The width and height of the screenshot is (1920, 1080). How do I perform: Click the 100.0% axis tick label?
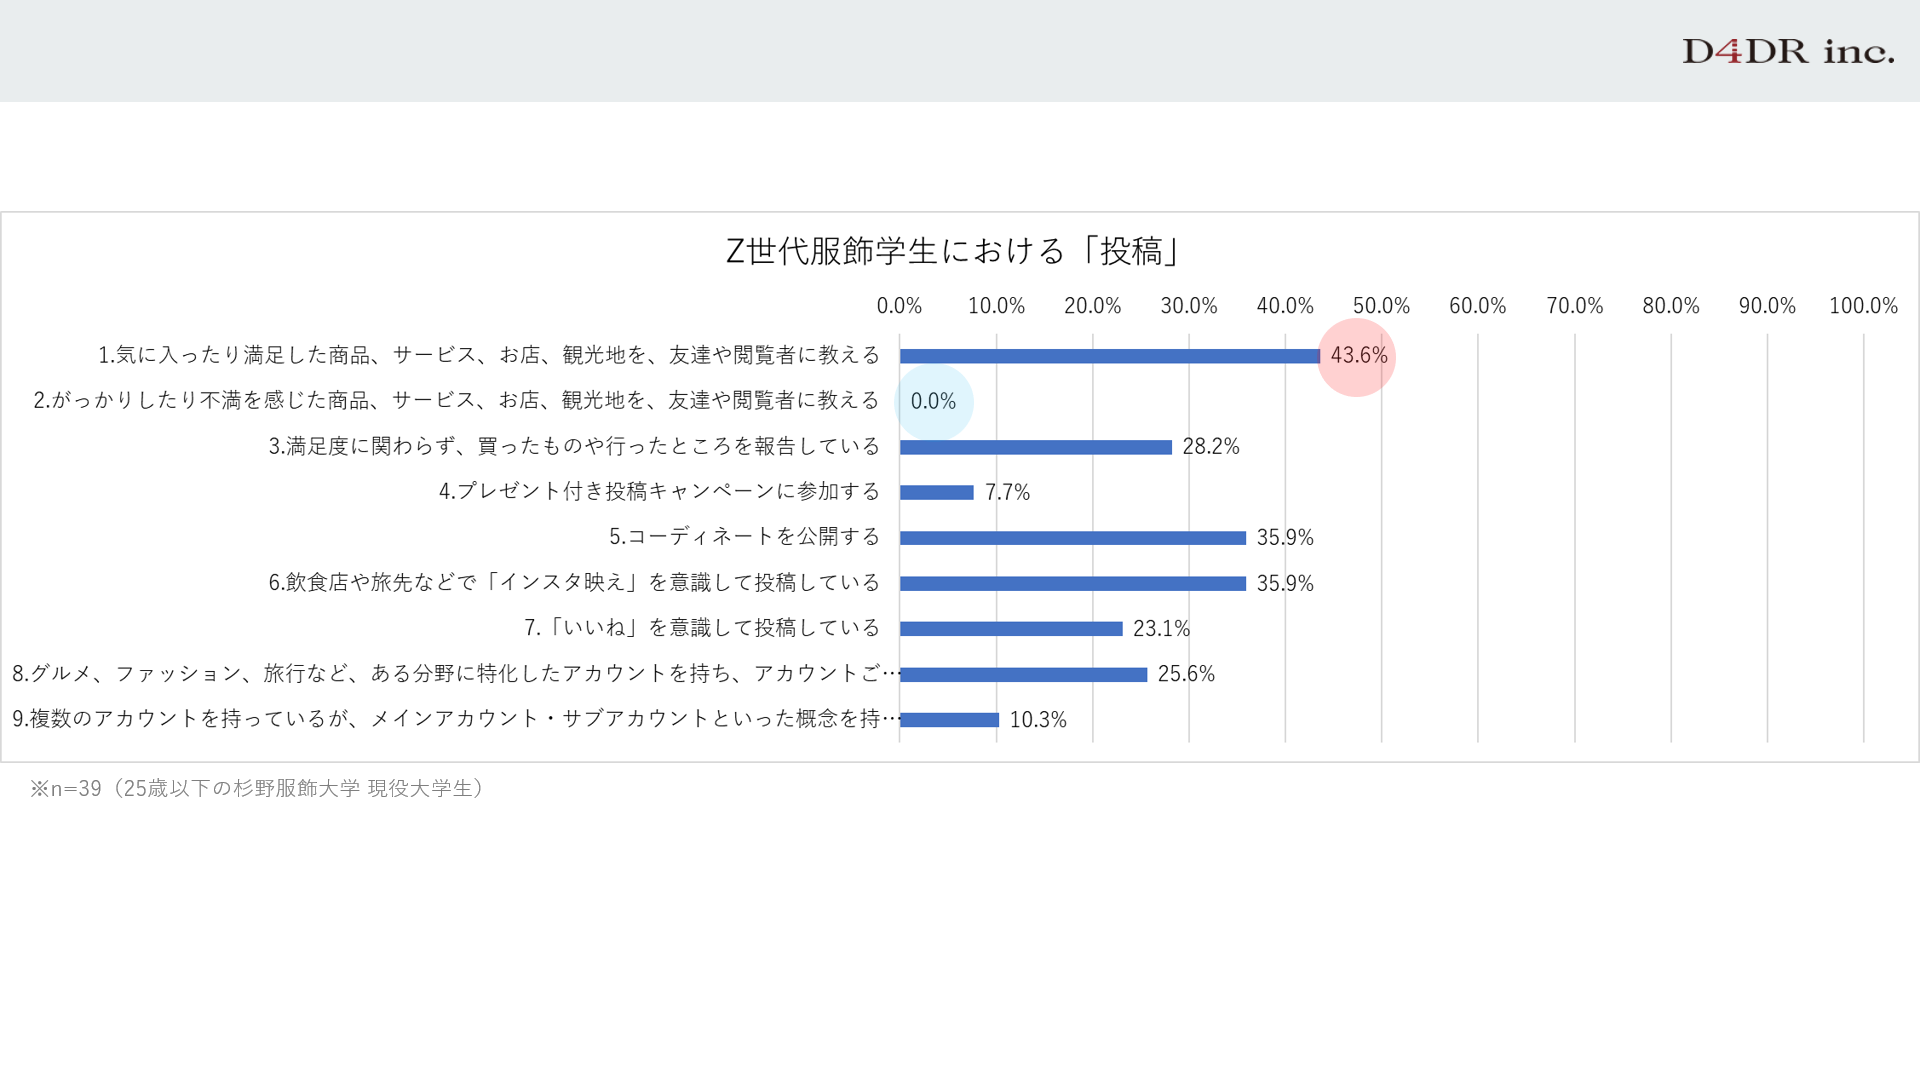pos(1863,306)
